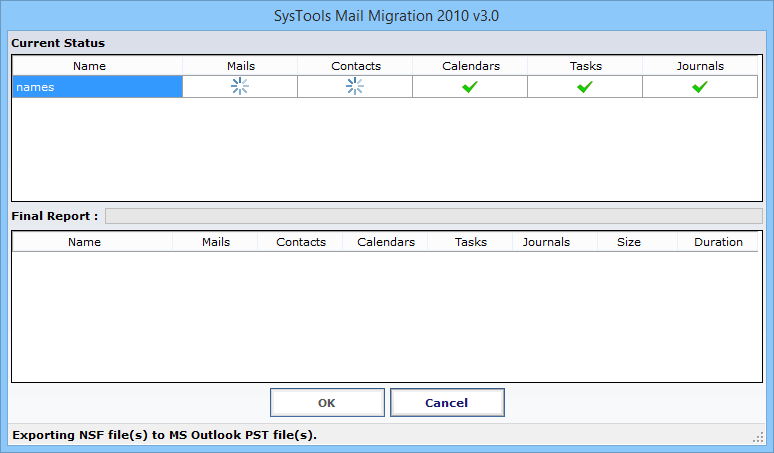This screenshot has height=453, width=774.
Task: Click the Name column header in Final Report
Action: (x=92, y=242)
